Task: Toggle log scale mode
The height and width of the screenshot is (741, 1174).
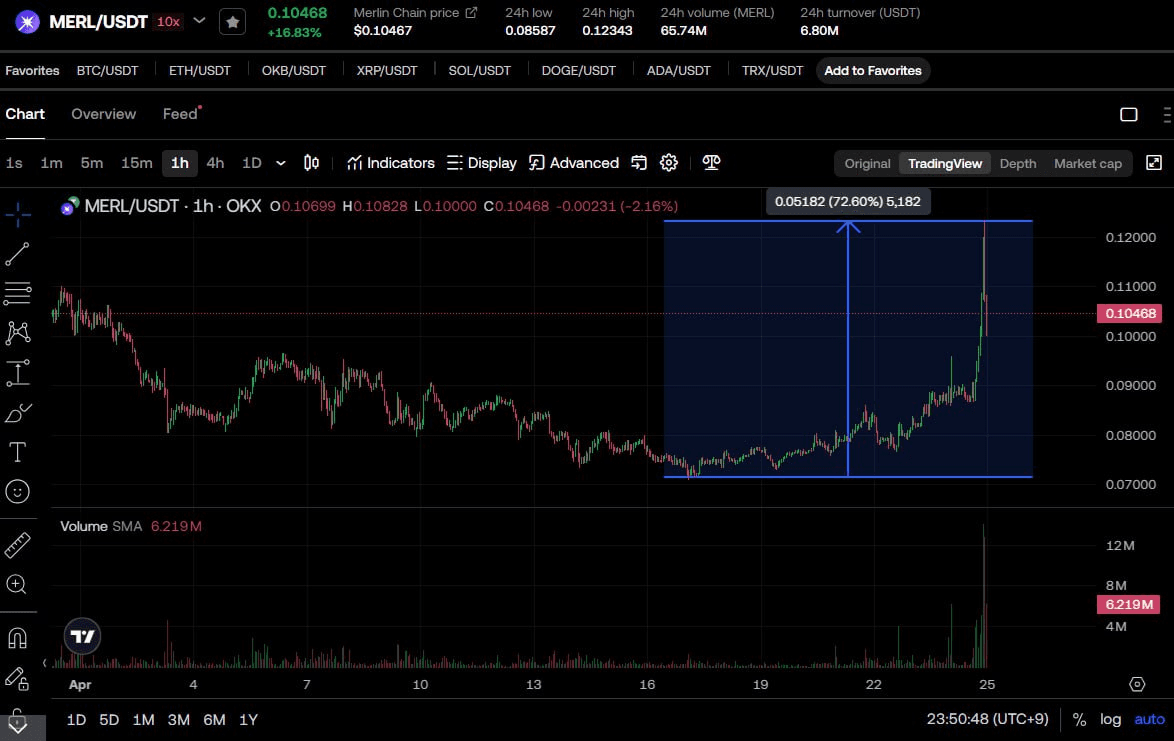Action: (x=1110, y=719)
